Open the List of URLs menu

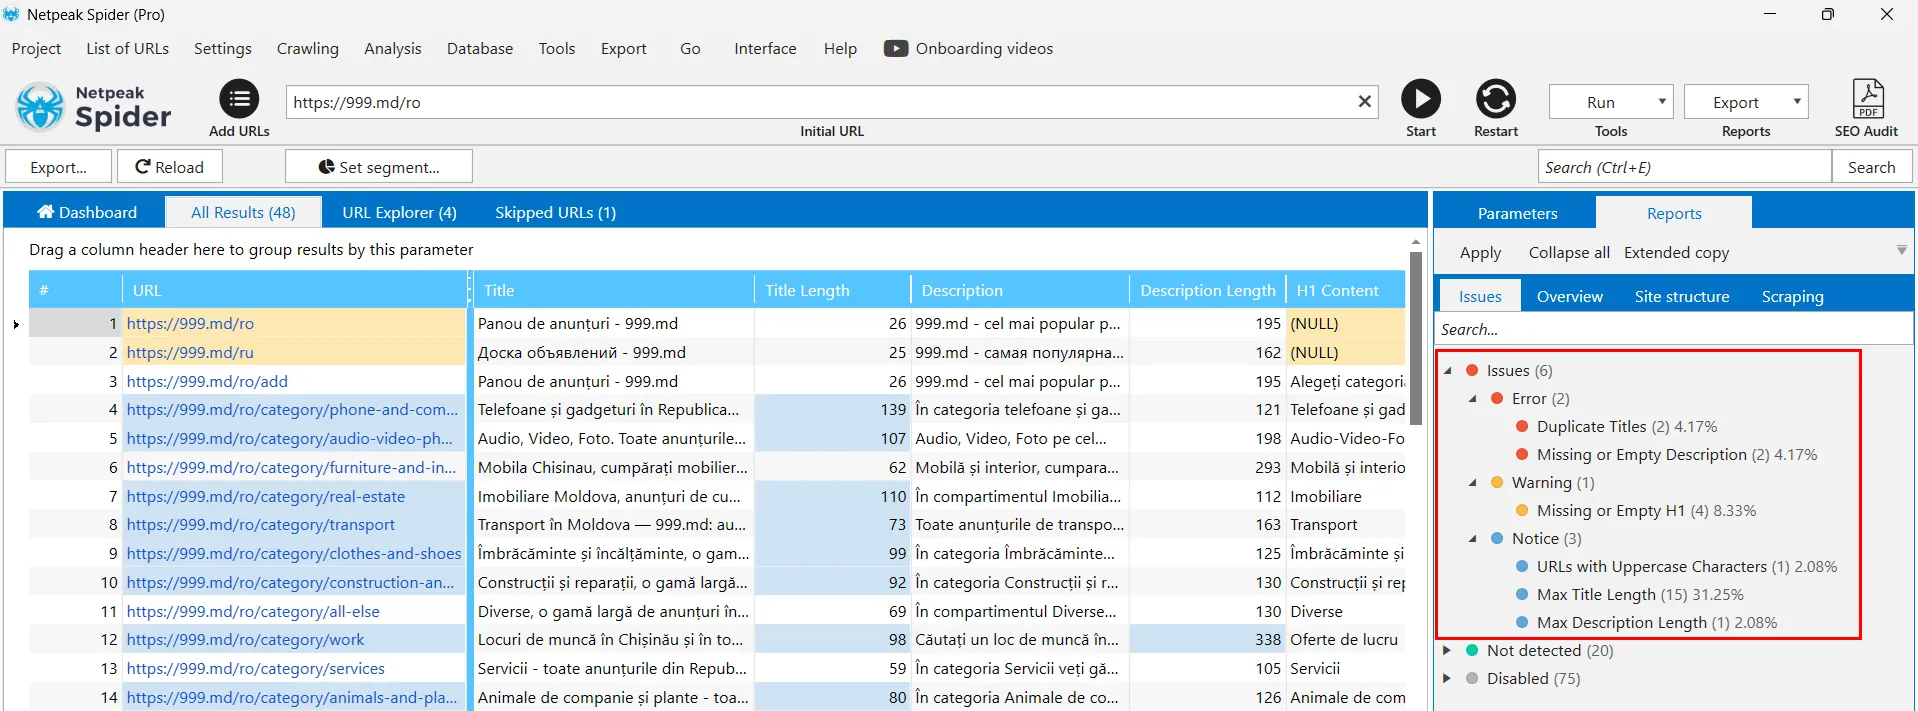click(x=127, y=48)
